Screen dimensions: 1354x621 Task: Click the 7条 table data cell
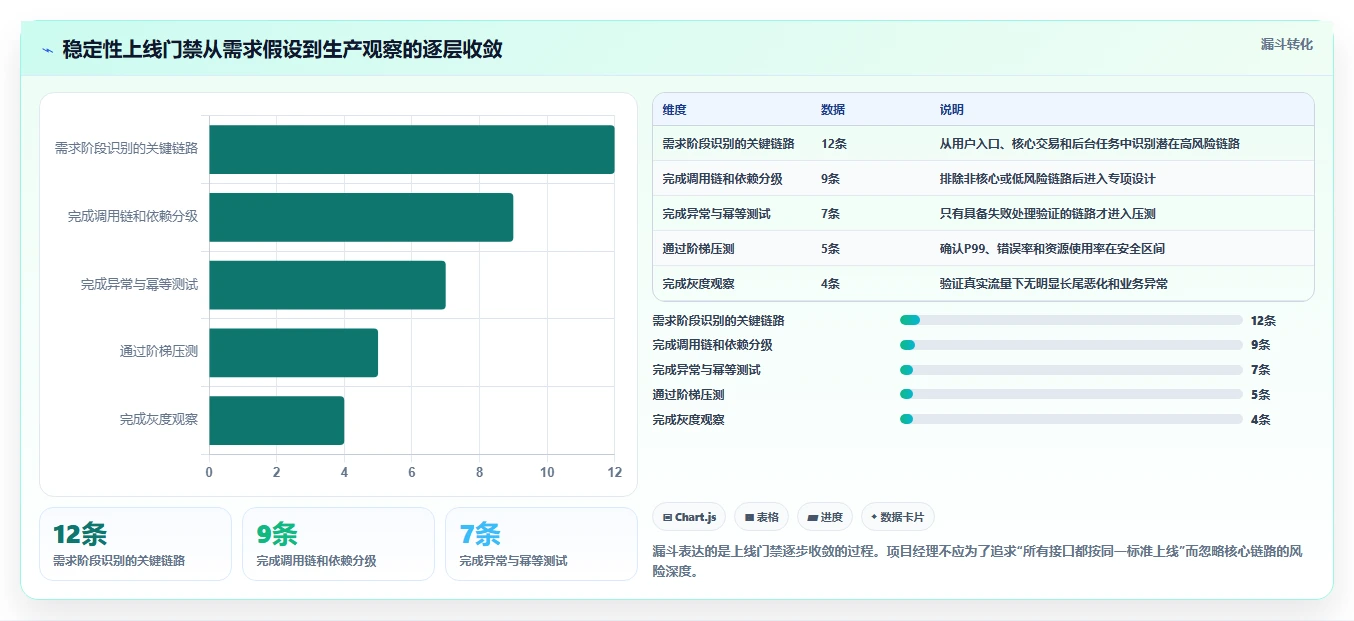pos(830,214)
